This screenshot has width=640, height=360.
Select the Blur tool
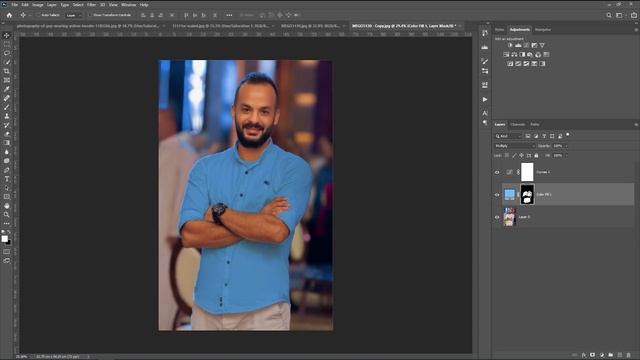tap(7, 152)
